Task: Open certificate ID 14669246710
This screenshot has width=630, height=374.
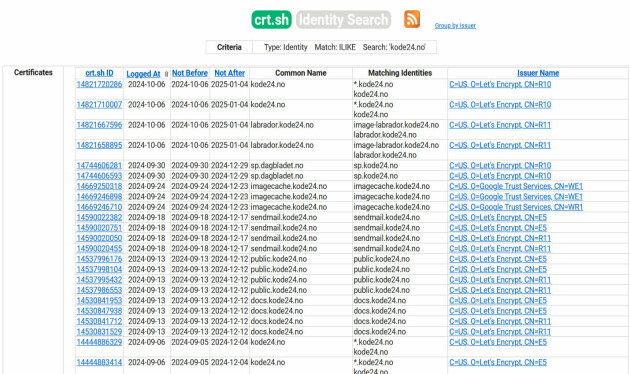Action: pos(99,207)
